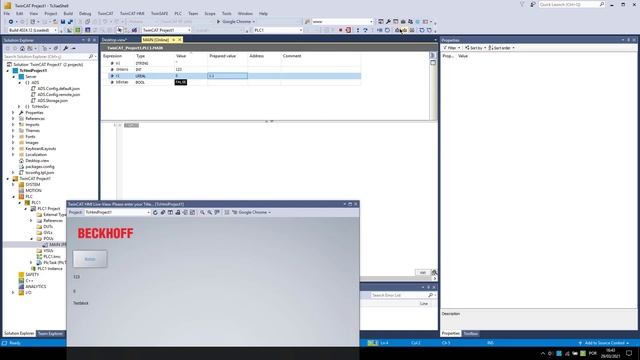
Task: Click the PLC Login icon in toolbar
Action: coord(326,30)
